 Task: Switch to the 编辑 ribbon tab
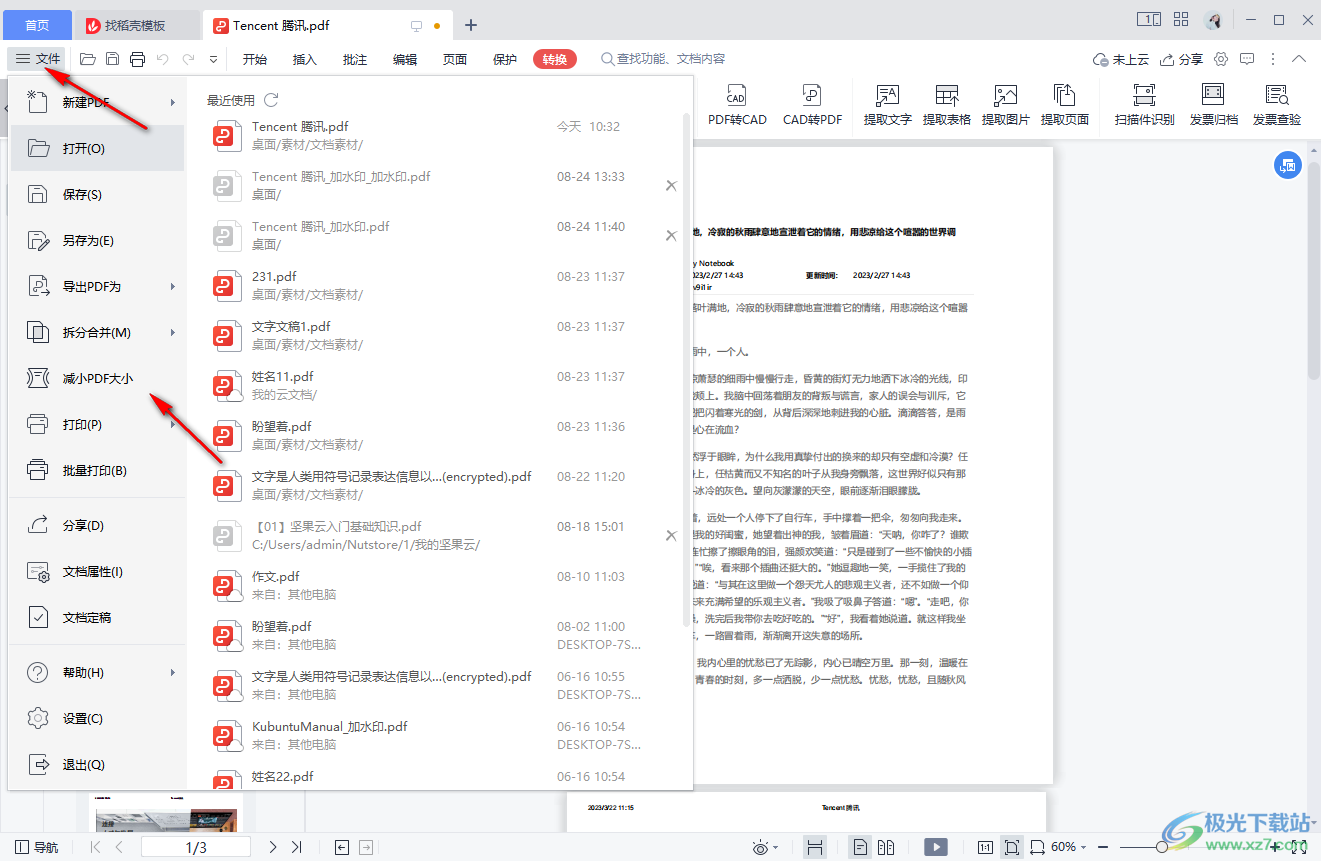point(405,59)
